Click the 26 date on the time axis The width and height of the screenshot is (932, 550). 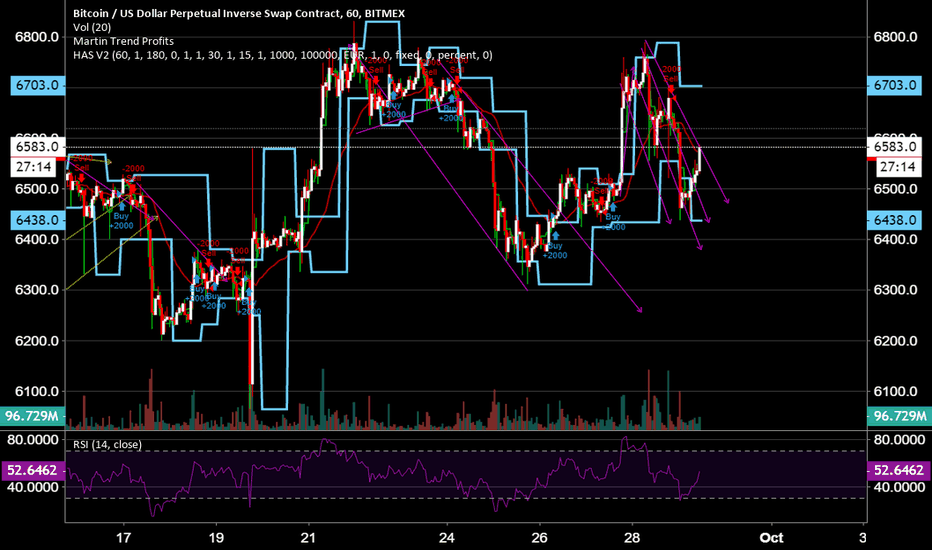click(x=539, y=538)
